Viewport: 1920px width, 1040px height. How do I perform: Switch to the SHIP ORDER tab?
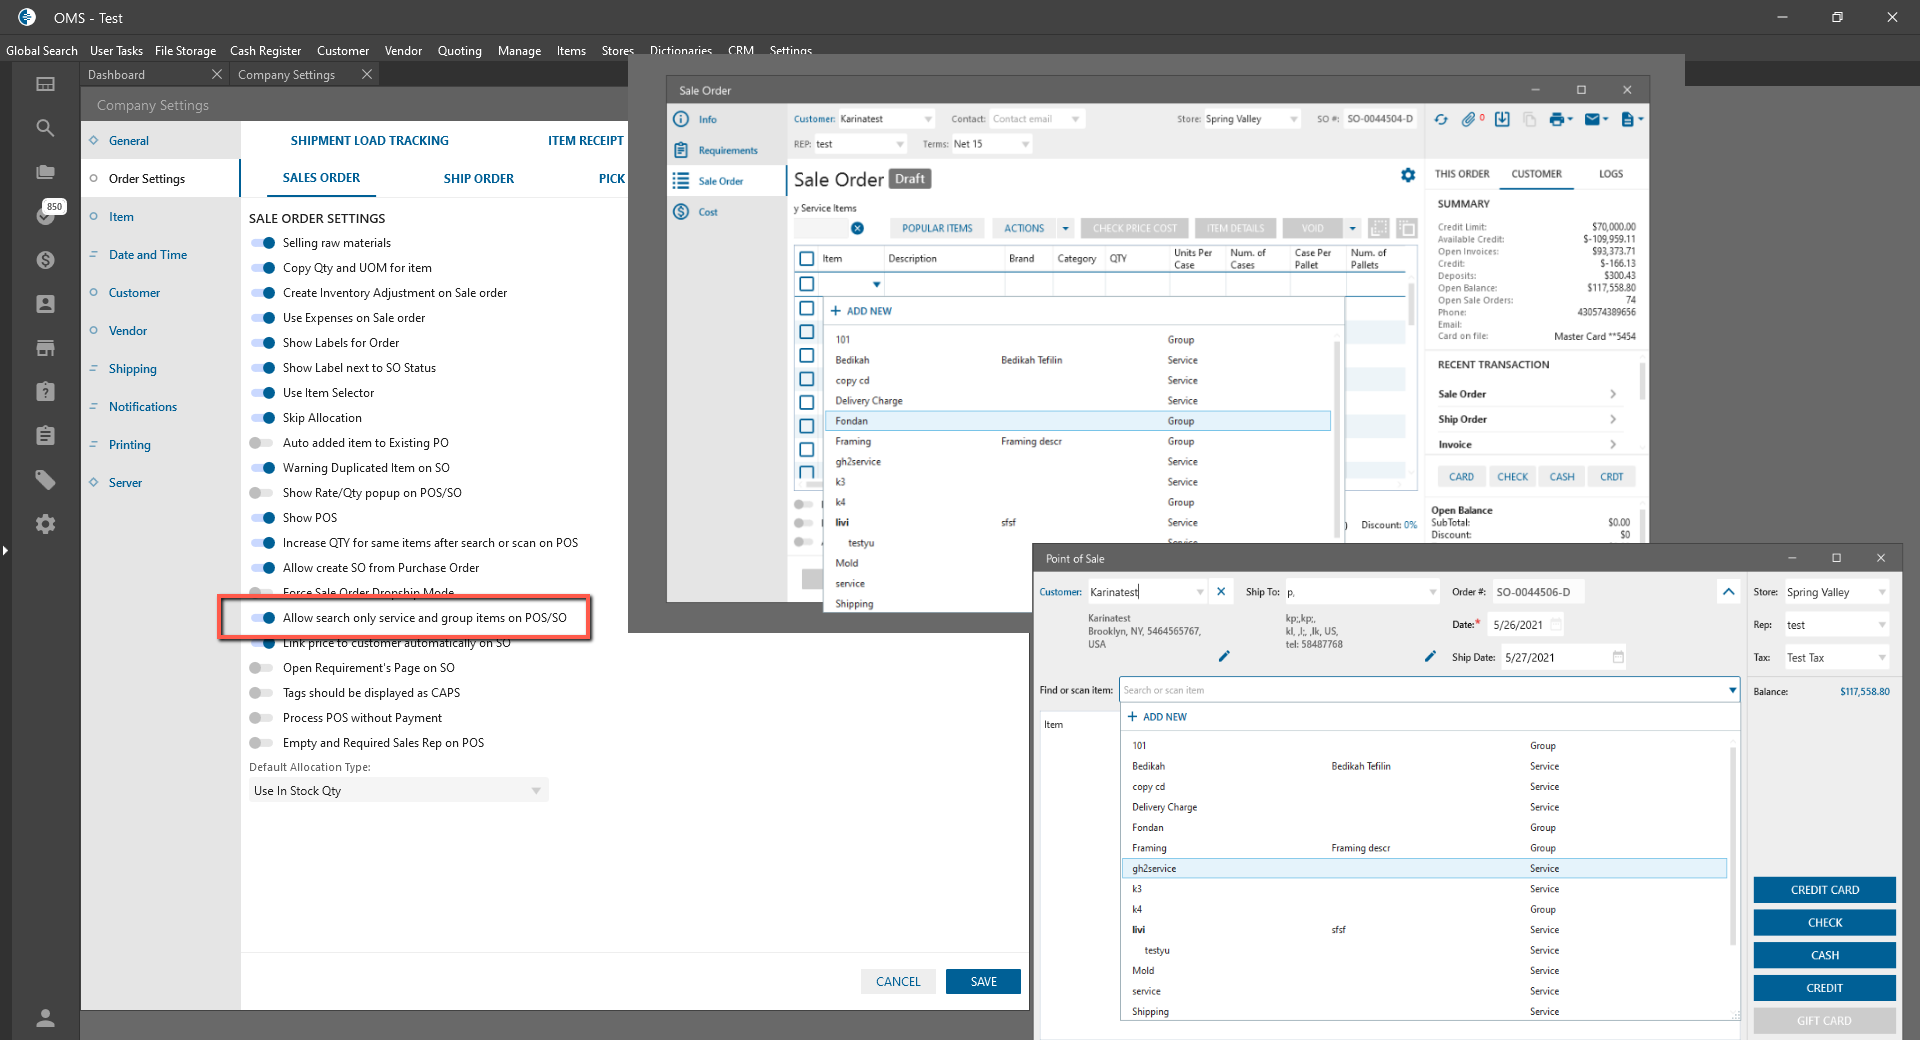pyautogui.click(x=478, y=179)
